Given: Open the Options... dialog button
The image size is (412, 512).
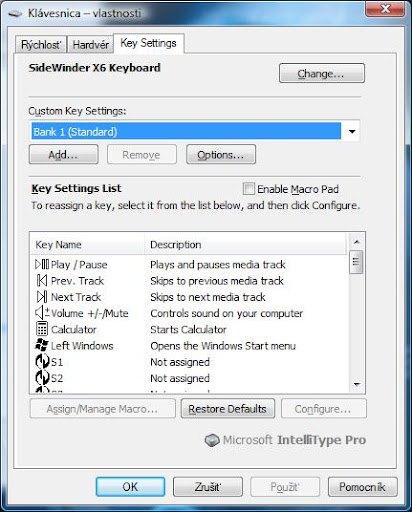Looking at the screenshot, I should (221, 155).
